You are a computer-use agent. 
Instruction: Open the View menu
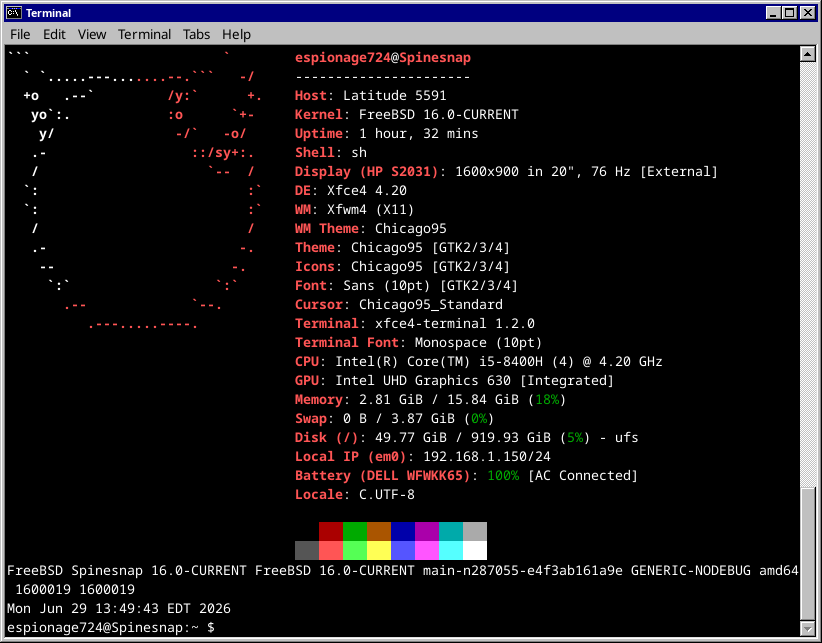click(92, 35)
